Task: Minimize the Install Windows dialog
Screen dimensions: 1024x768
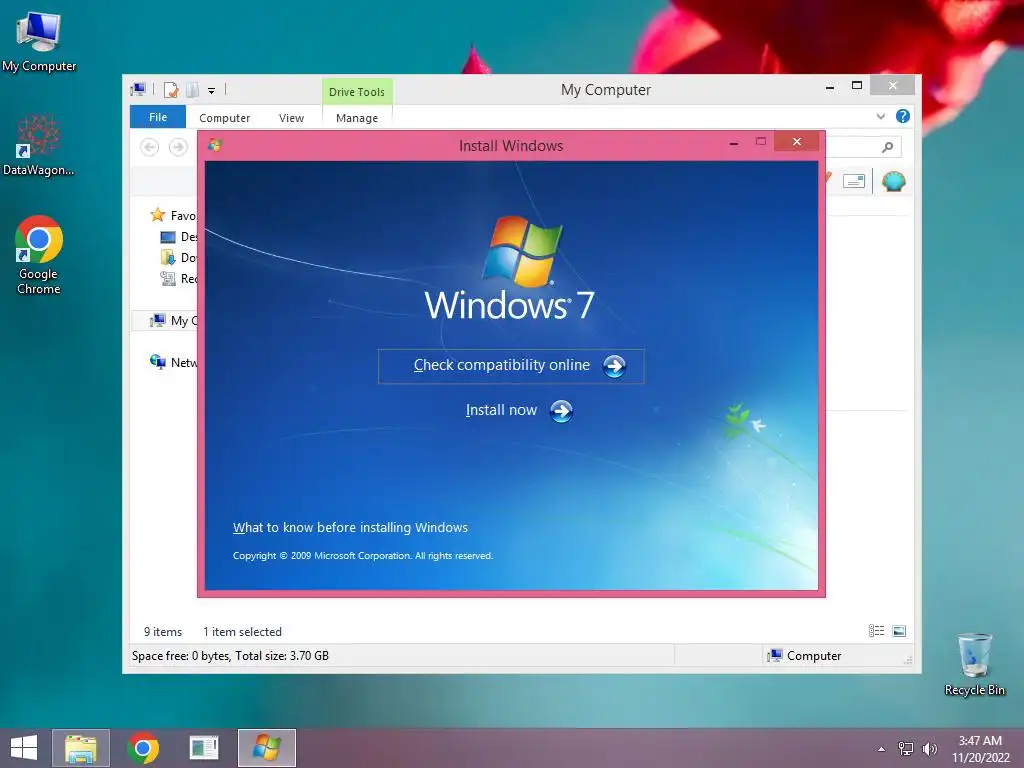Action: pos(734,142)
